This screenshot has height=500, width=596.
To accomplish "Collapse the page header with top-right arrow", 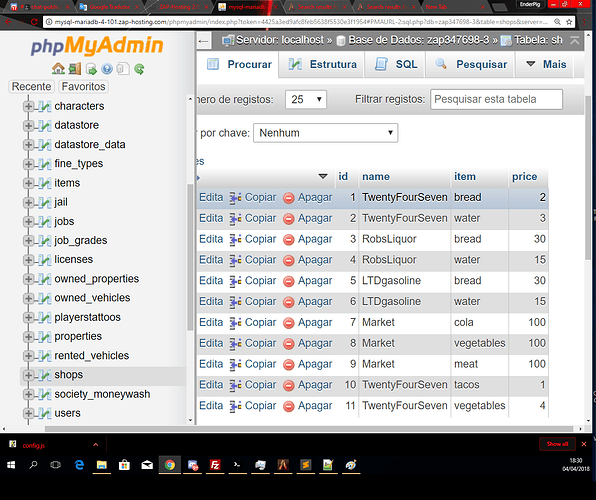I will point(575,40).
